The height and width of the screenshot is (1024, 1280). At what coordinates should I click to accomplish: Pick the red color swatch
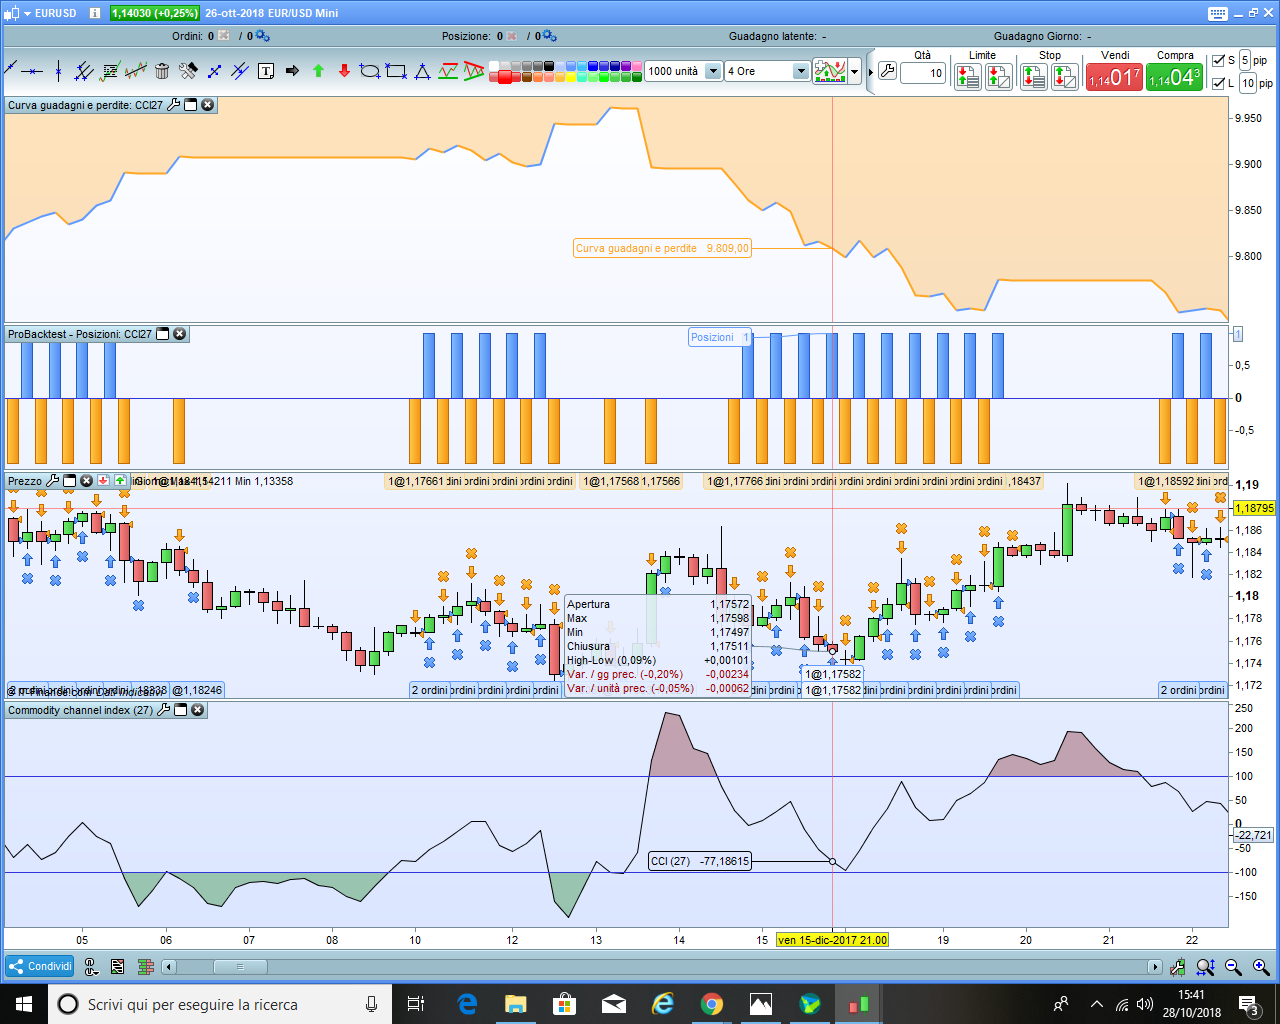pyautogui.click(x=505, y=77)
